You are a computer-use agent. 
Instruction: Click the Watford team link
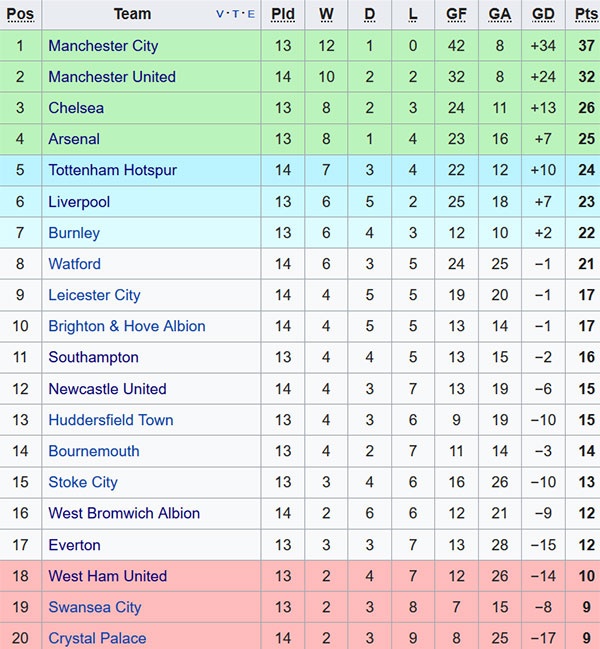point(74,264)
